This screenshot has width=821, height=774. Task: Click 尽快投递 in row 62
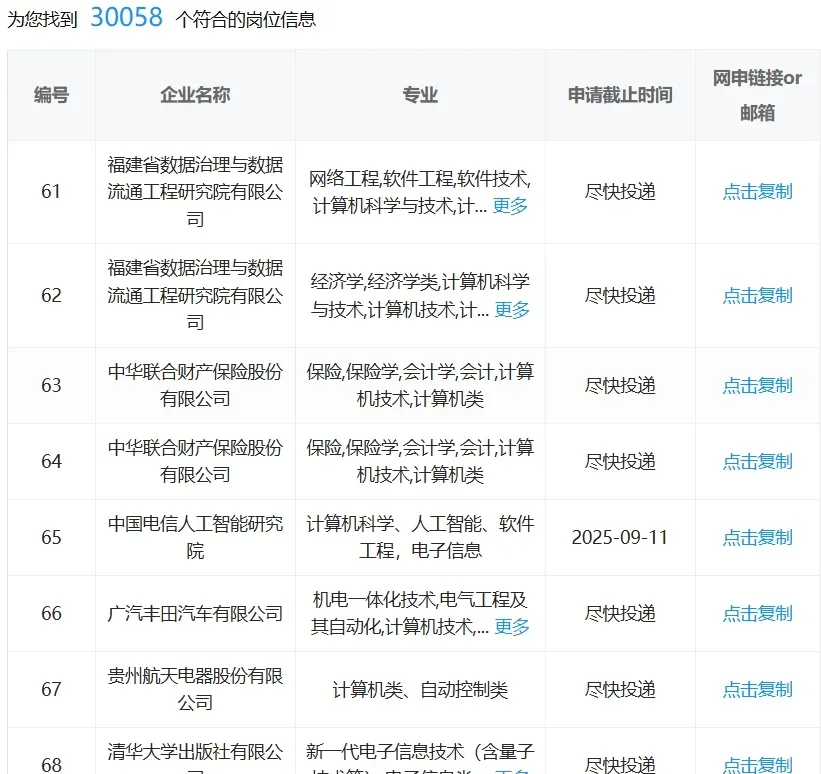click(x=620, y=295)
